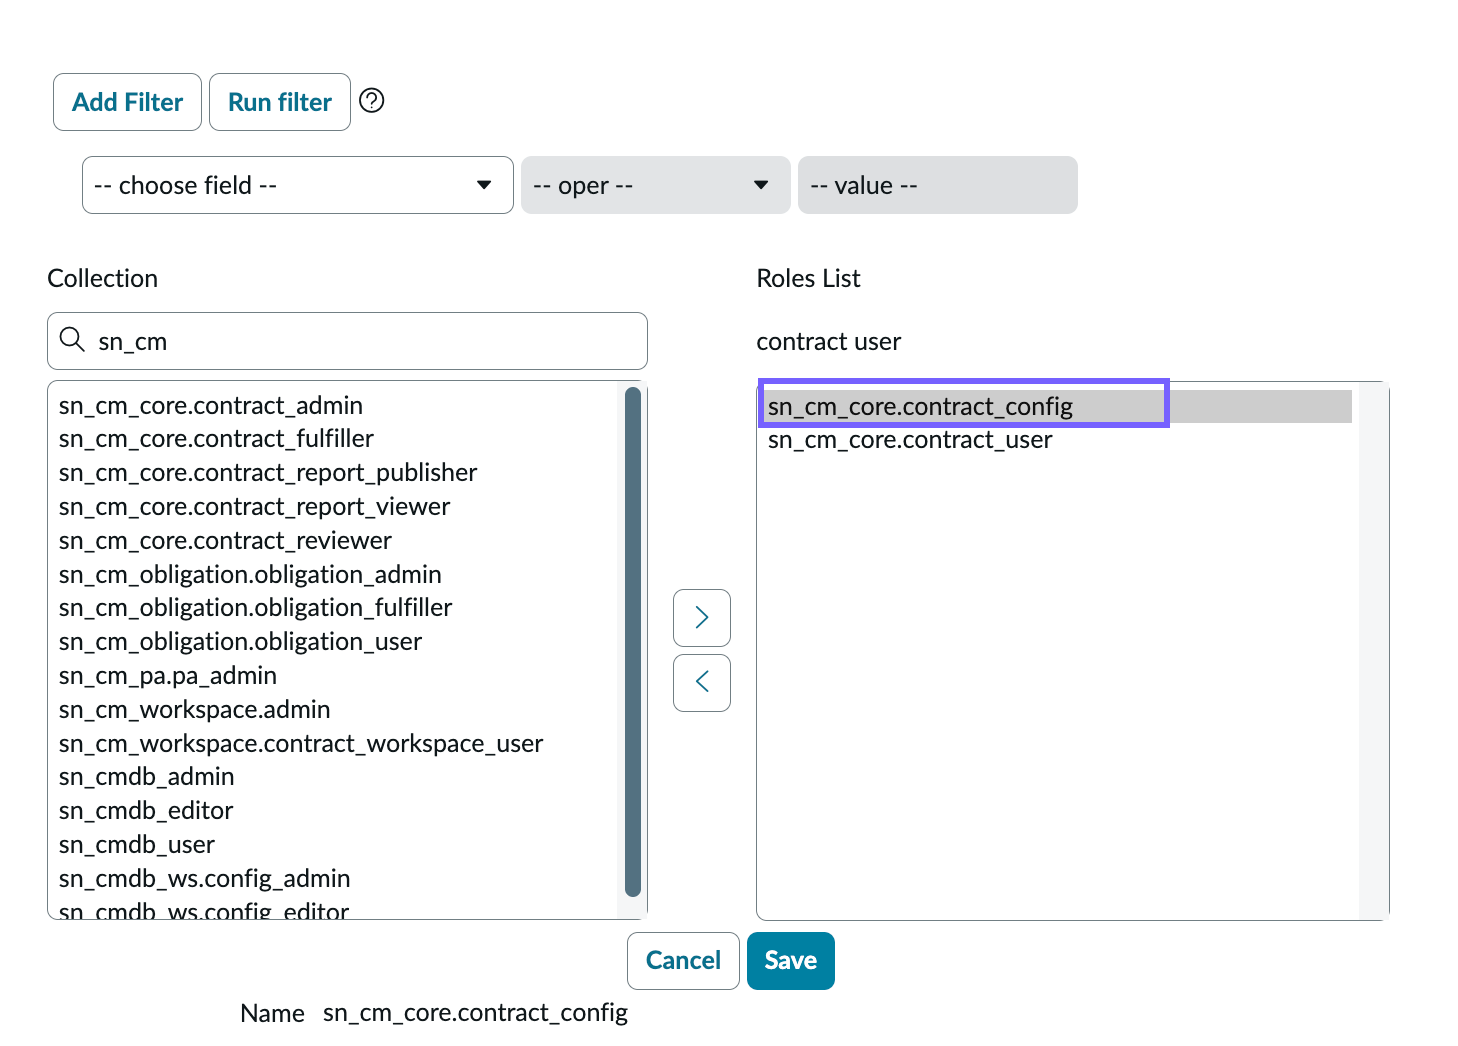Click the Add Filter button
The height and width of the screenshot is (1046, 1458).
[127, 102]
